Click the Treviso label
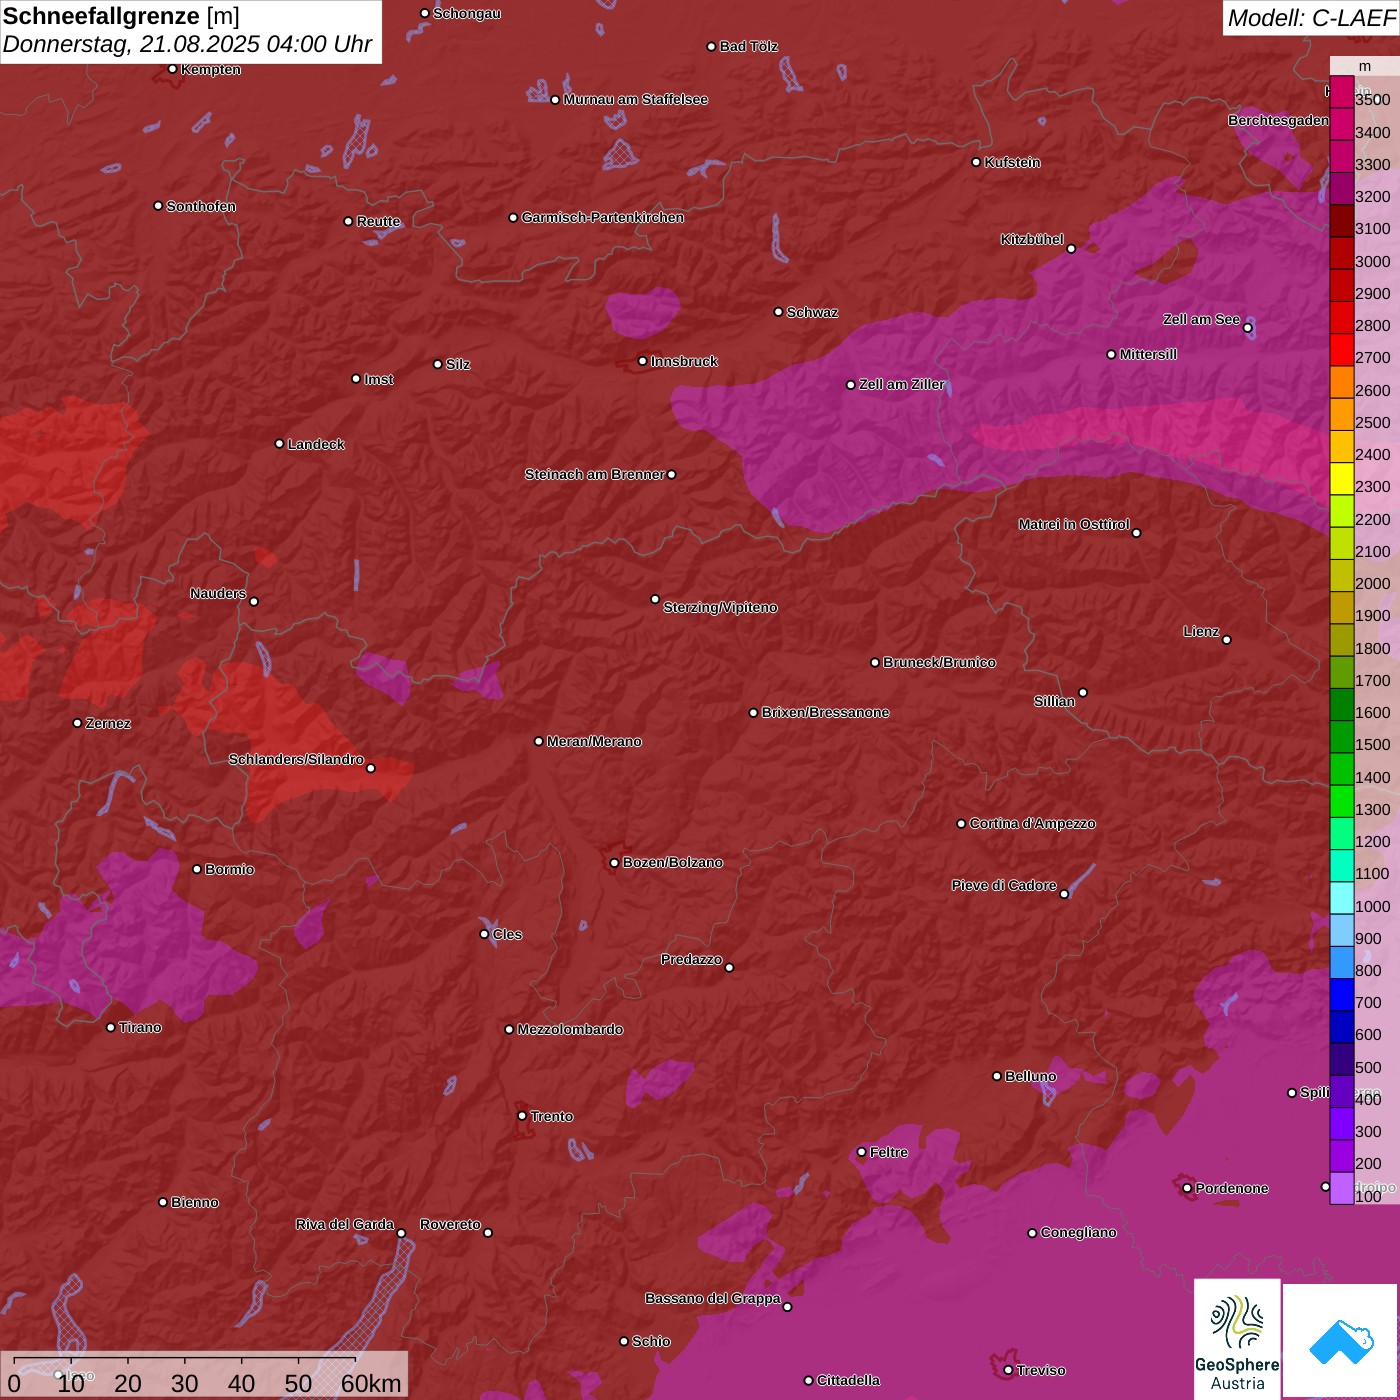This screenshot has width=1400, height=1400. (1041, 1370)
